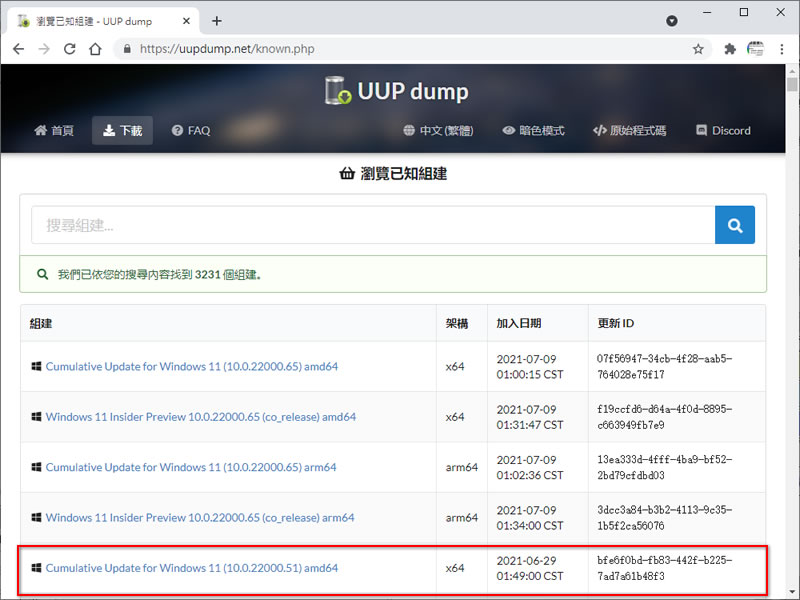
Task: Go back to the previous page
Action: click(18, 49)
